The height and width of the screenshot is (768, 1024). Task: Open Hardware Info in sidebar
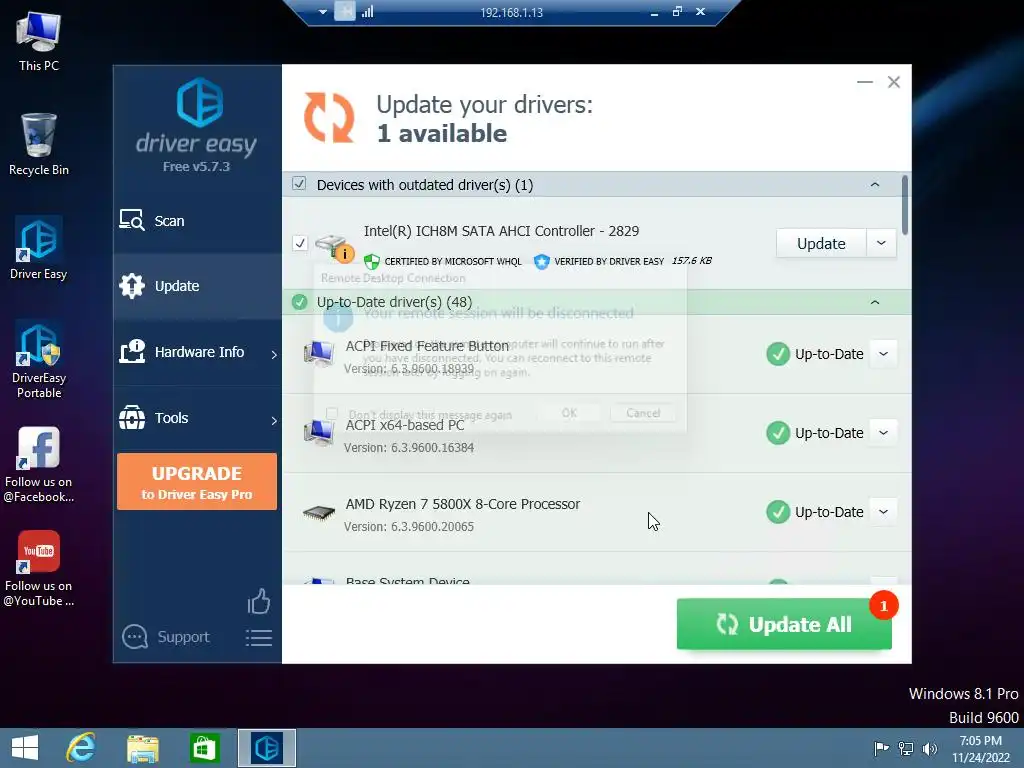[197, 352]
